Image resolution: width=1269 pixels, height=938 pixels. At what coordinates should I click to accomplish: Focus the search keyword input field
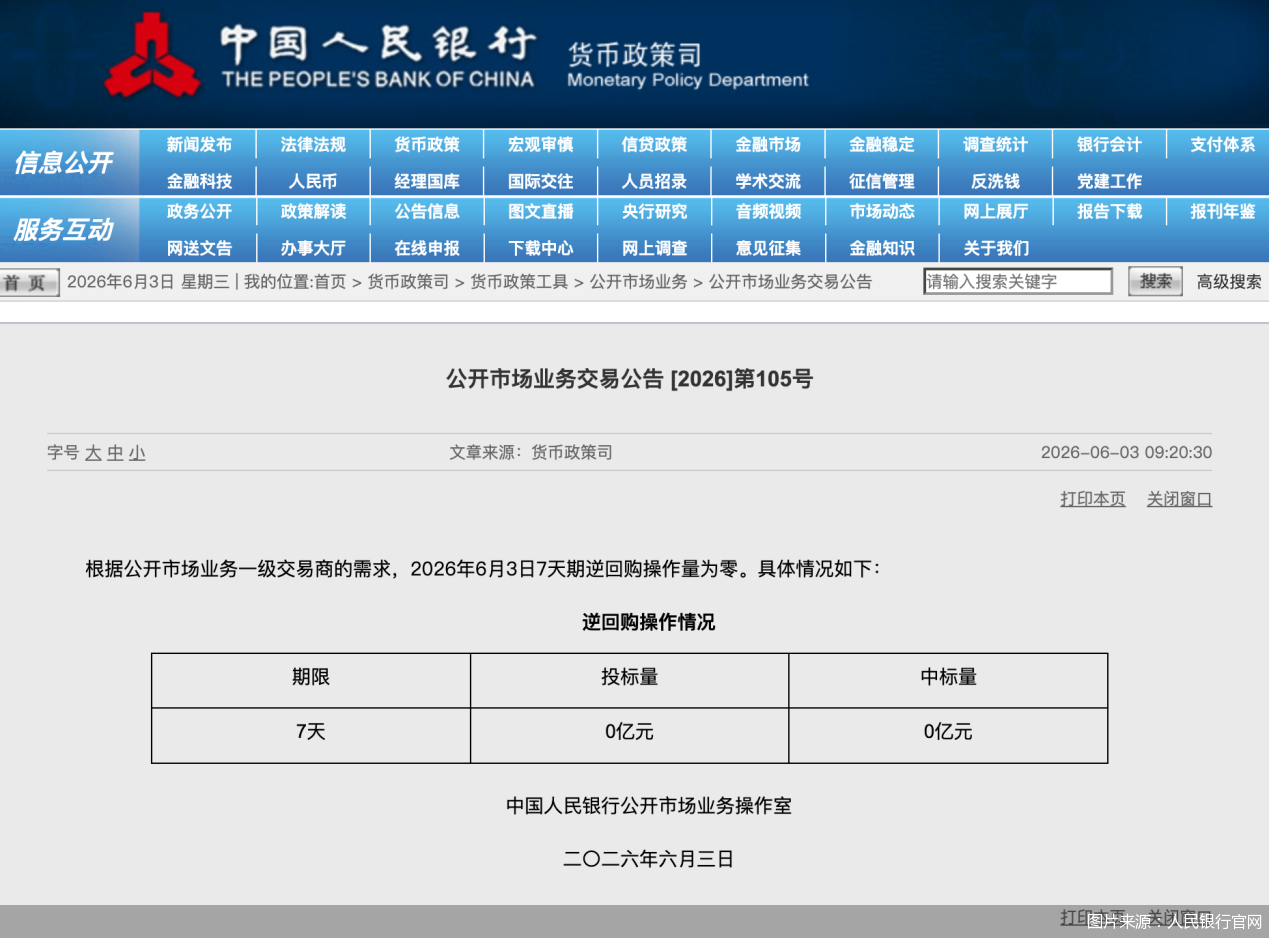point(1018,282)
